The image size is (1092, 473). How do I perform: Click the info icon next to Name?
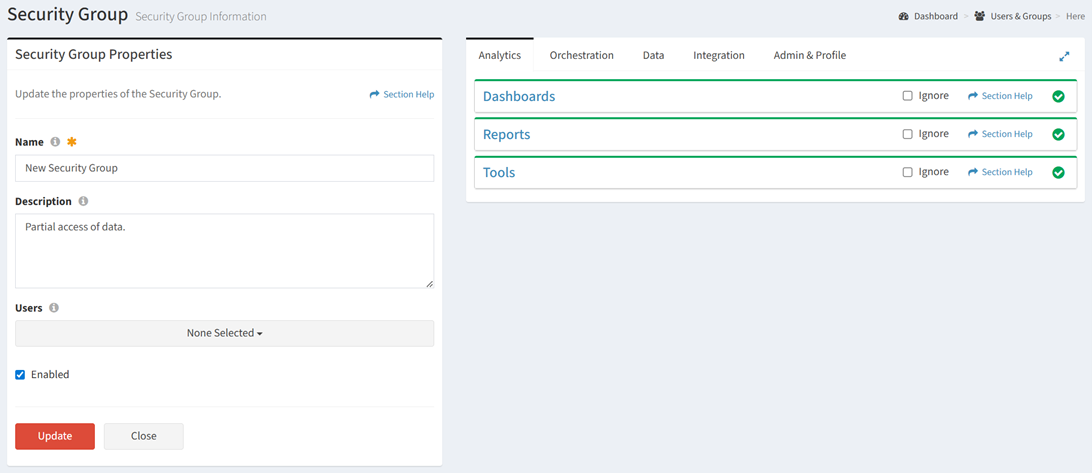(56, 142)
